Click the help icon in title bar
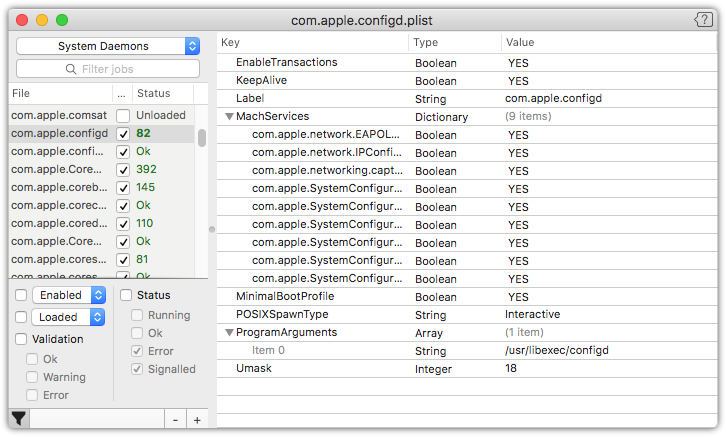The image size is (726, 437). point(703,20)
